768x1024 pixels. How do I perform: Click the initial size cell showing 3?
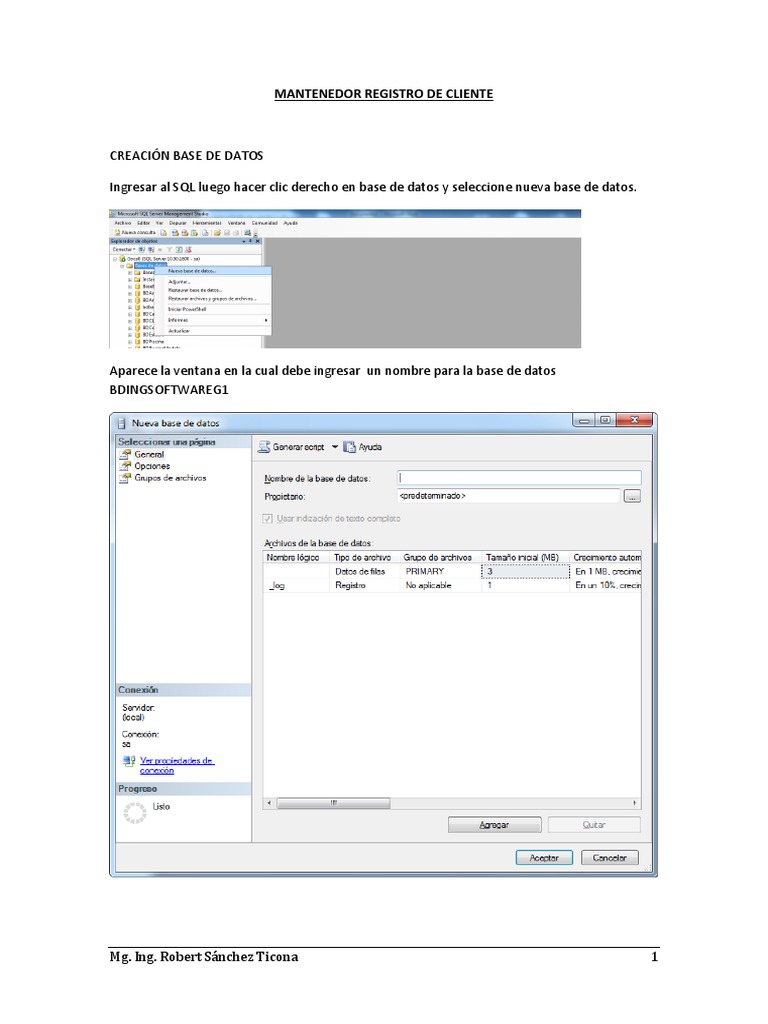(x=525, y=571)
